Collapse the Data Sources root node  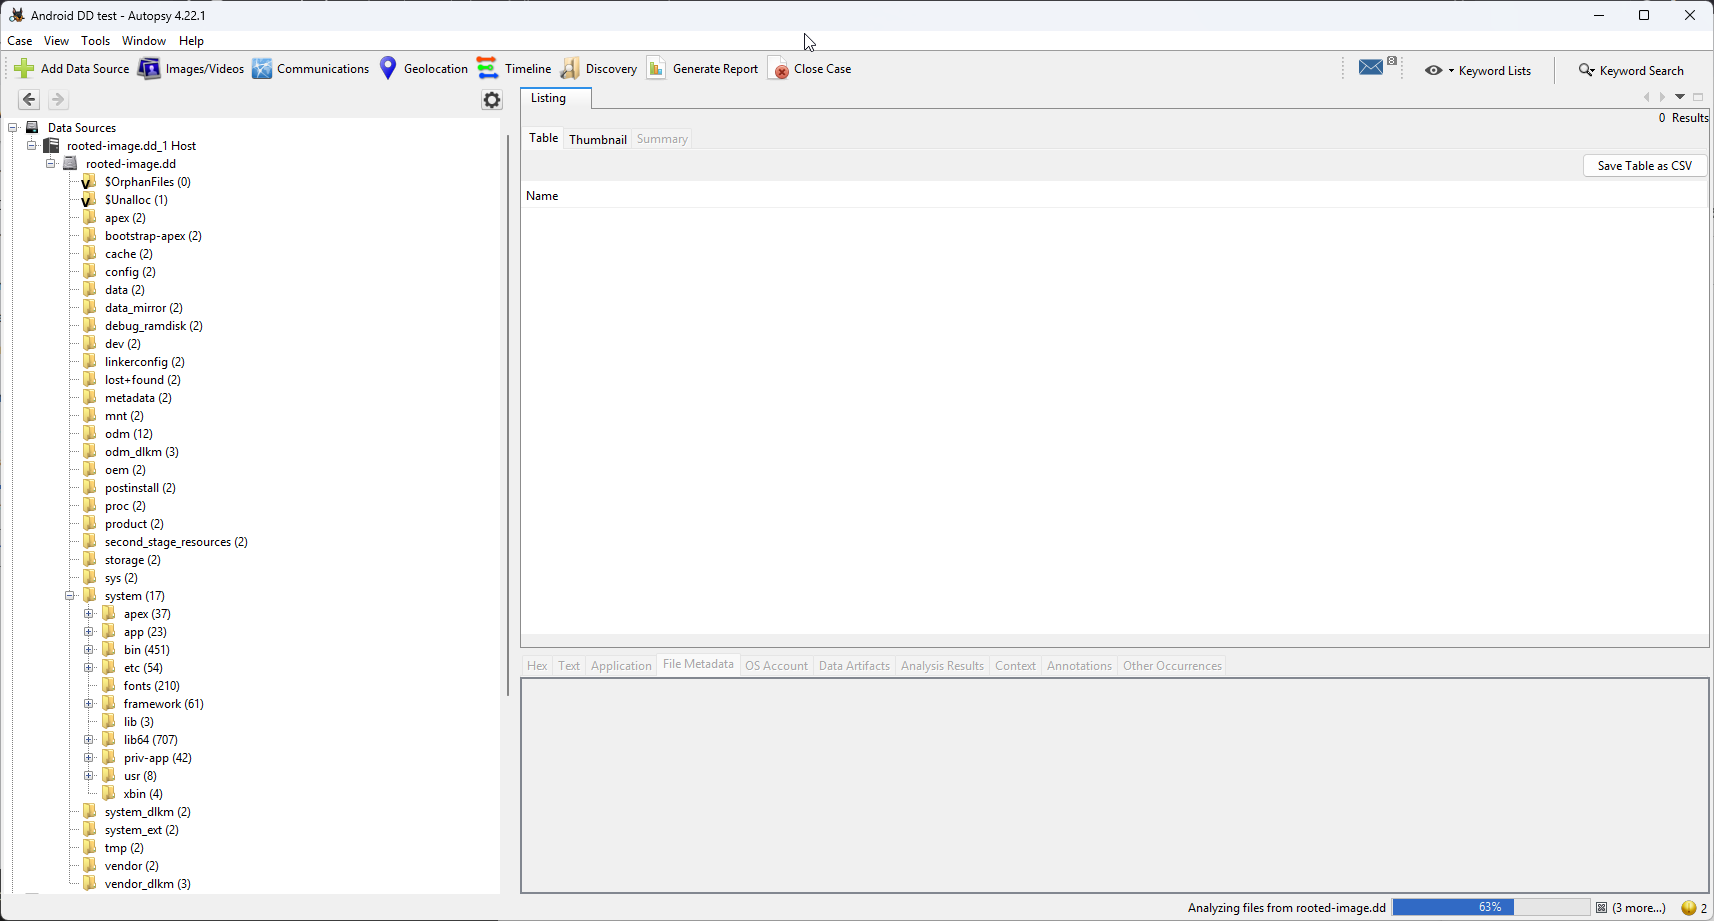click(x=13, y=128)
